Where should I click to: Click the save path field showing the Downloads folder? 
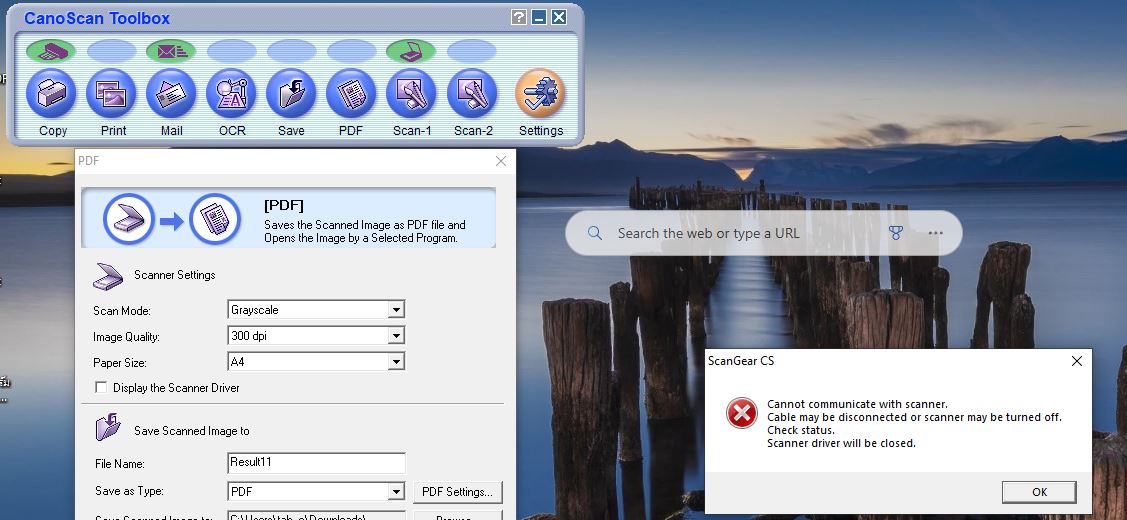pos(316,516)
